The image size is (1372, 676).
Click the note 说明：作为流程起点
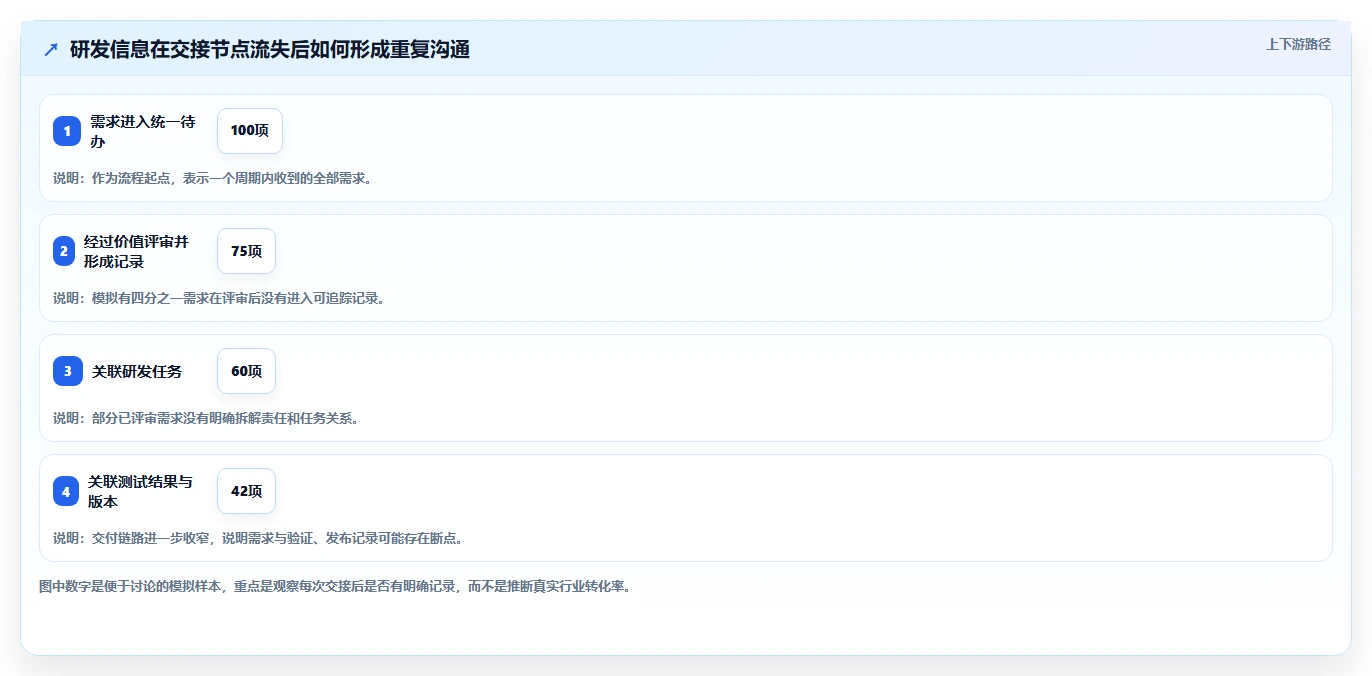tap(212, 178)
